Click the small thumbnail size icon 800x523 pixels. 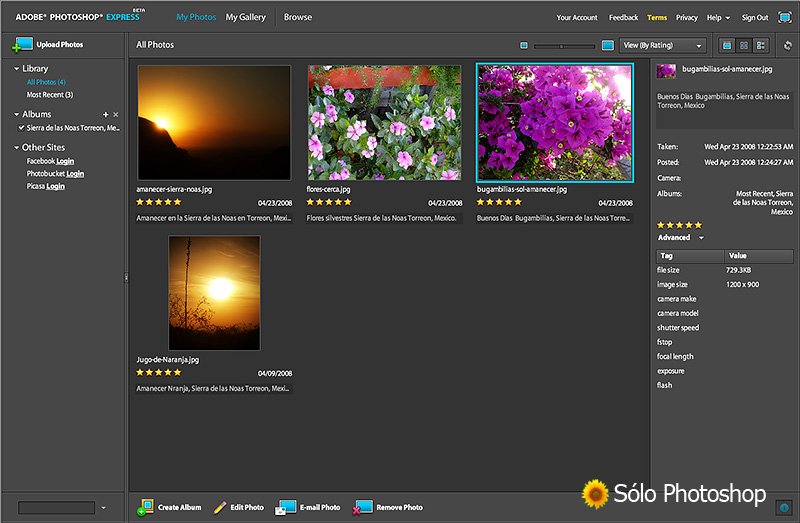pyautogui.click(x=523, y=45)
